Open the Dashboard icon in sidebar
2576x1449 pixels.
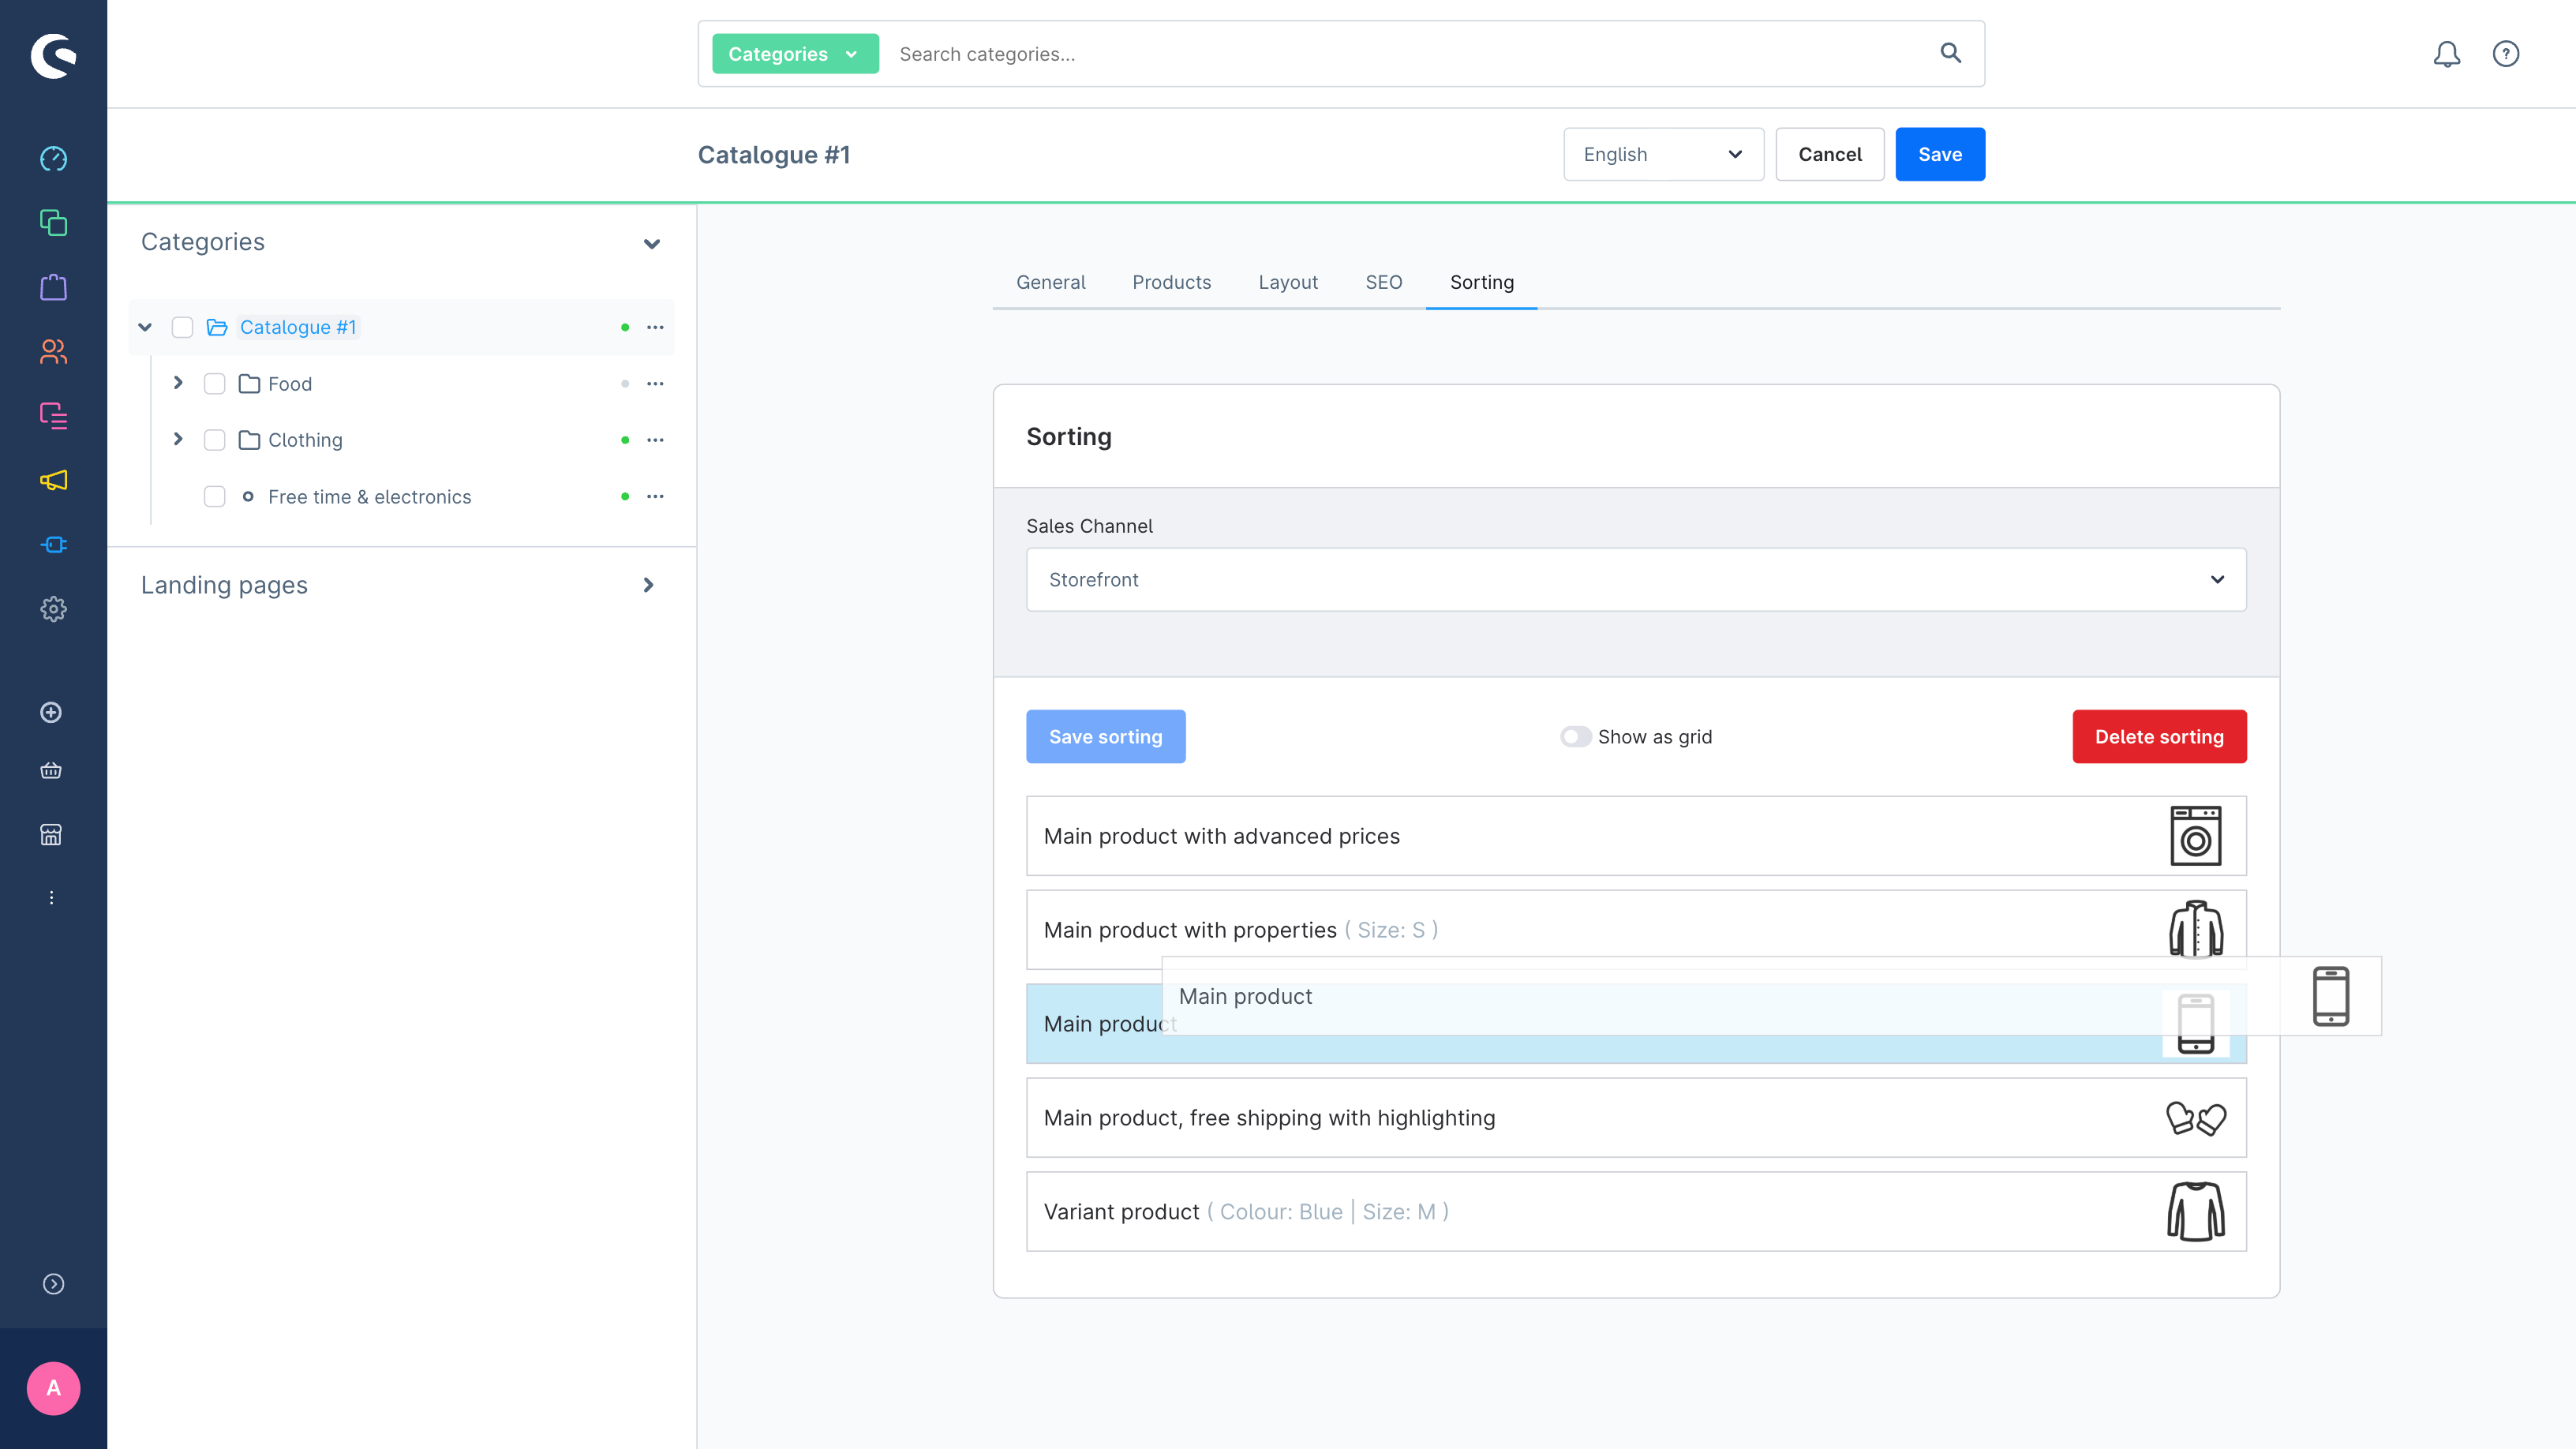(x=53, y=159)
